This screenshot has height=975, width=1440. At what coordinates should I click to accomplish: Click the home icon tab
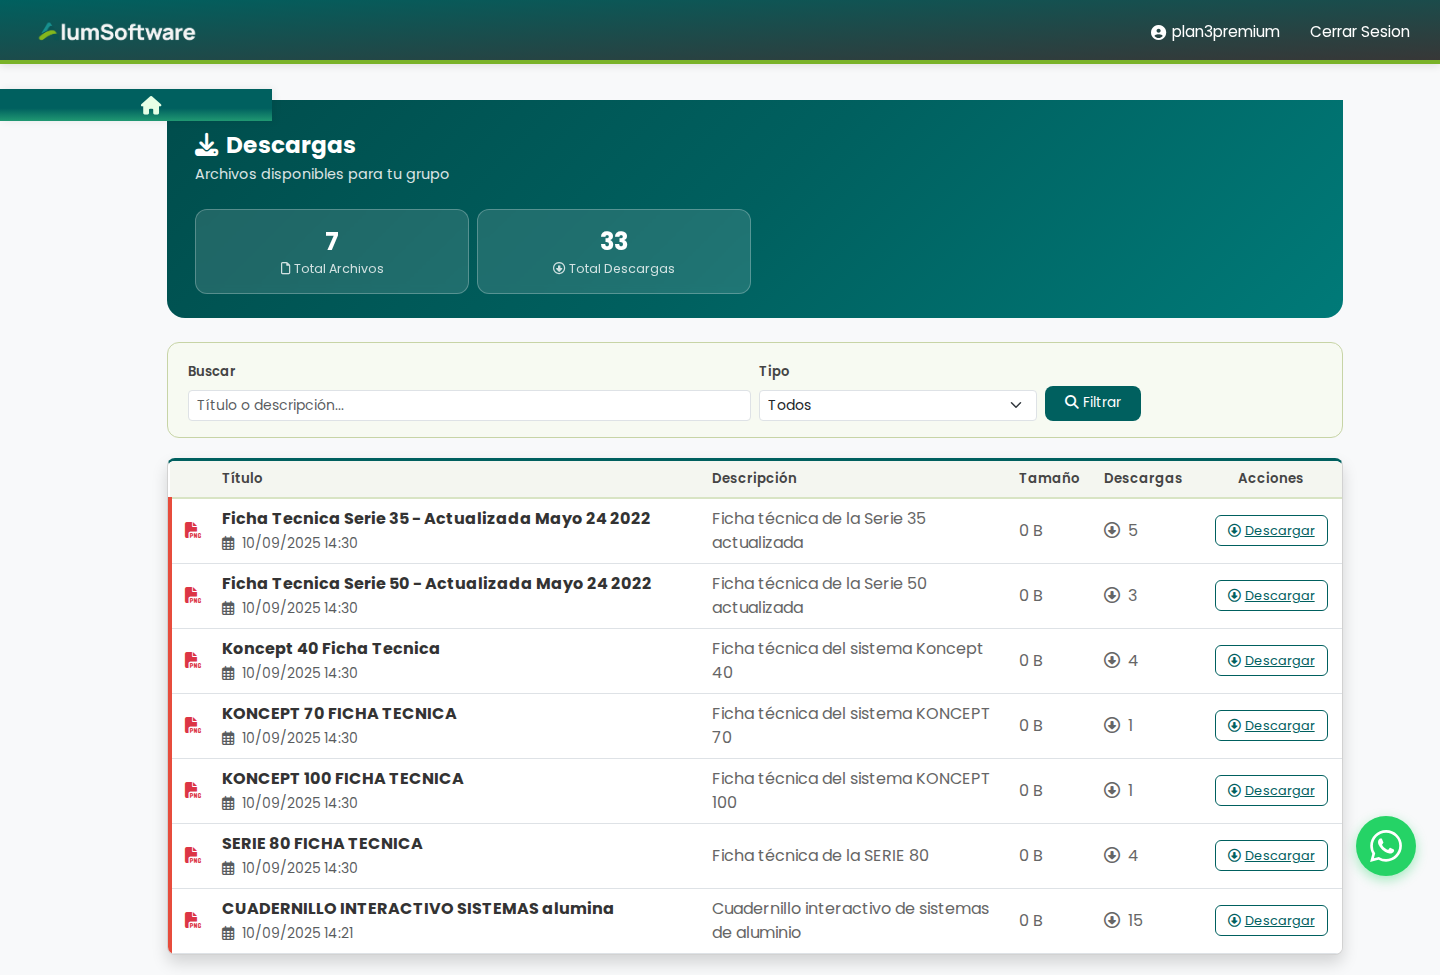pyautogui.click(x=151, y=106)
